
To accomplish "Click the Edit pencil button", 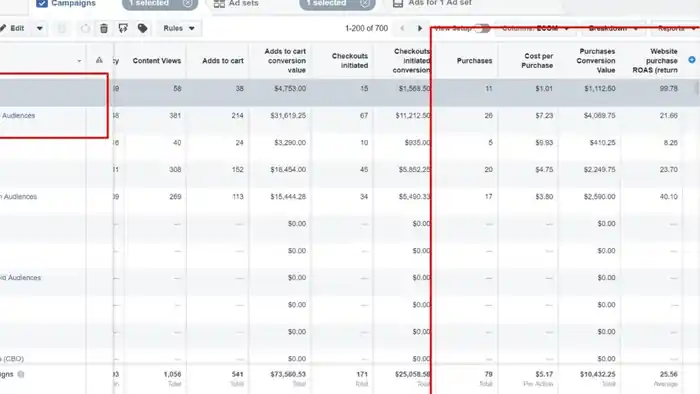I will pyautogui.click(x=12, y=28).
